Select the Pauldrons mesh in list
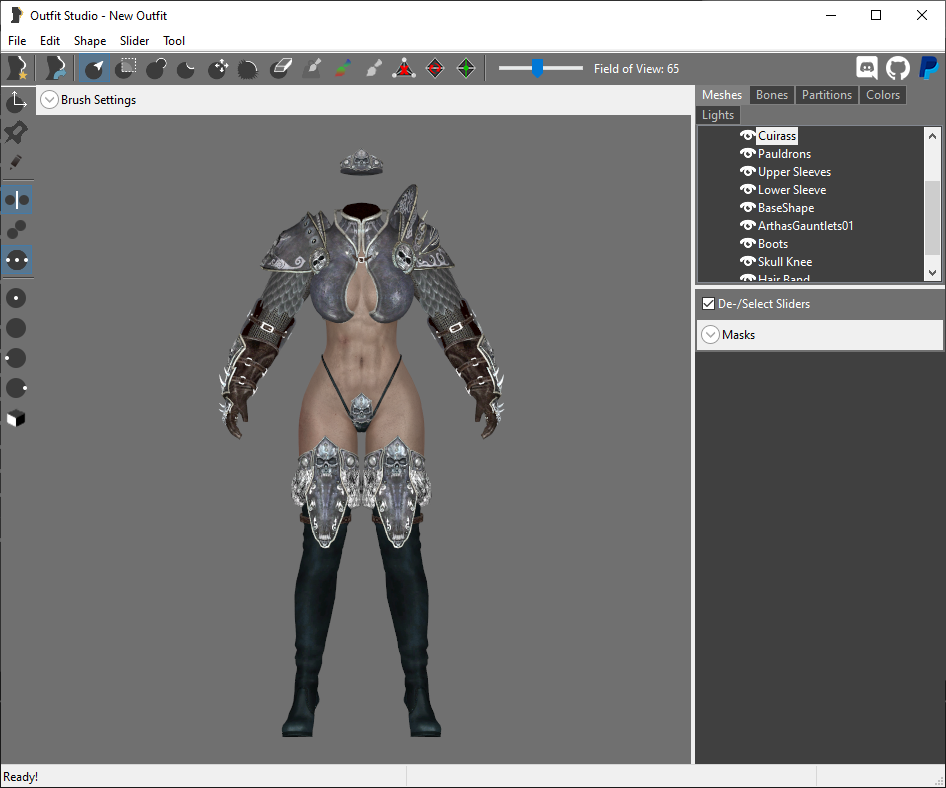Image resolution: width=946 pixels, height=788 pixels. point(784,154)
